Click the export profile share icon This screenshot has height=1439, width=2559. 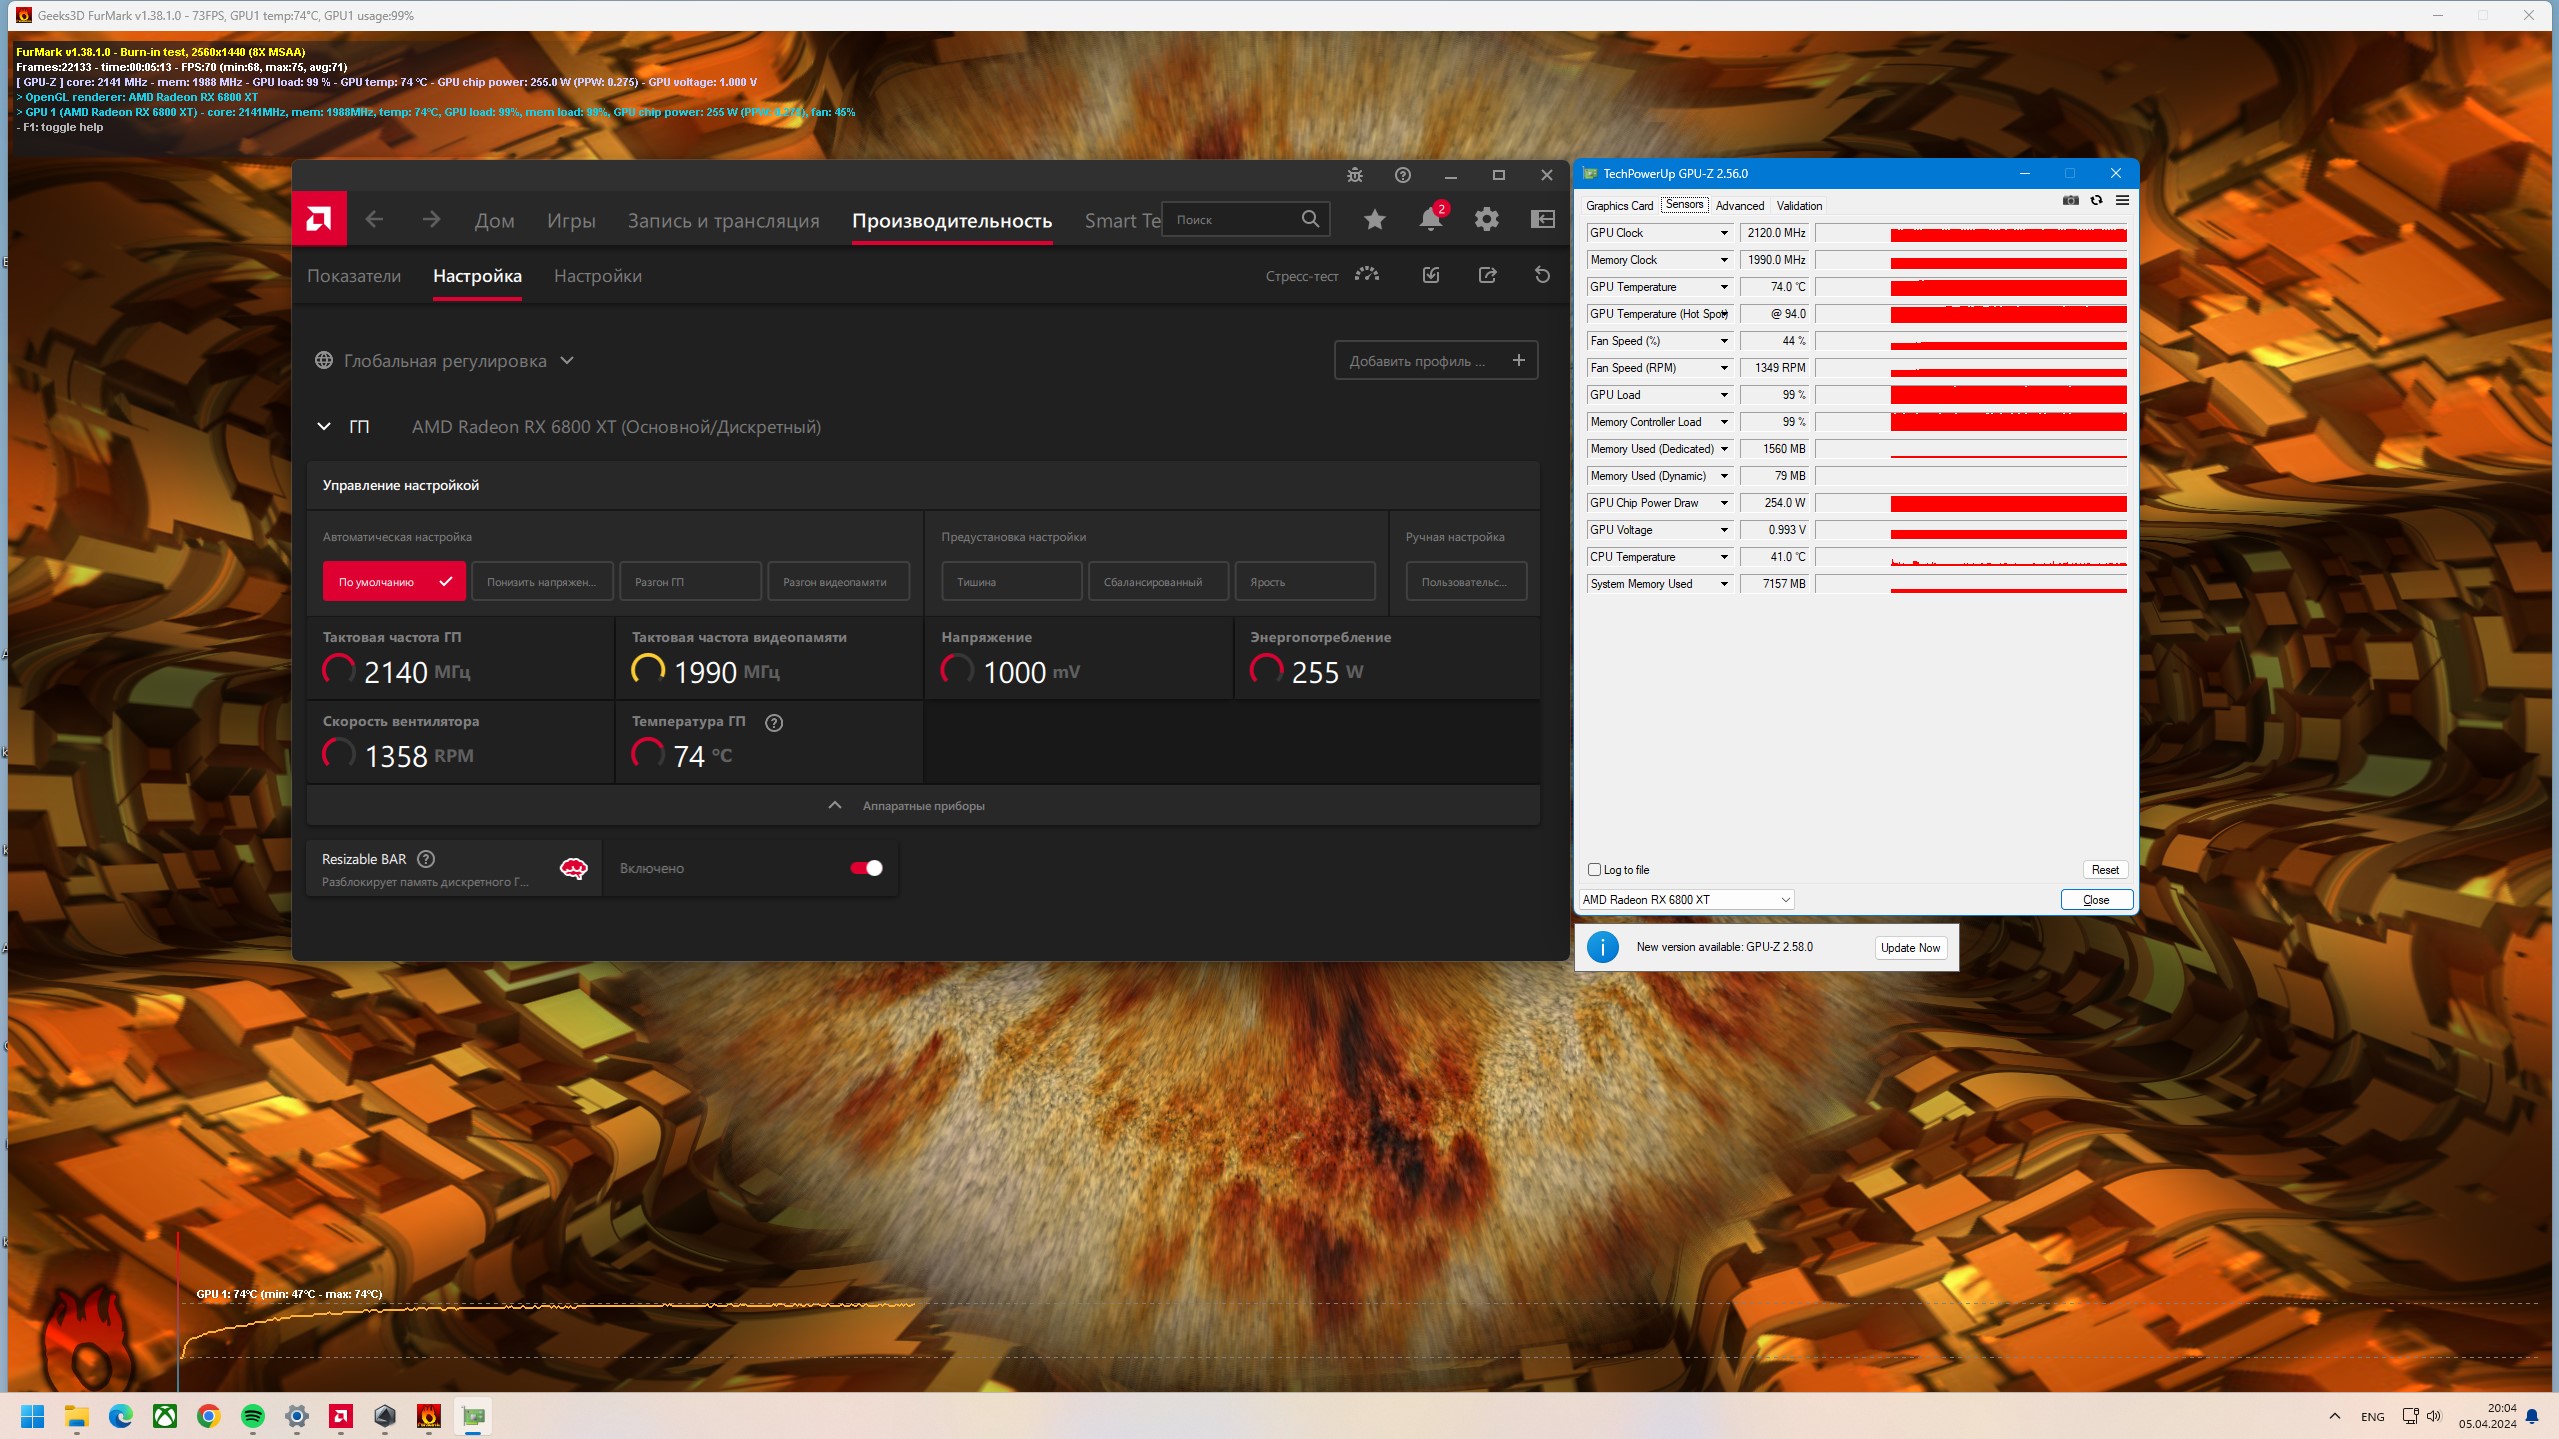(x=1487, y=275)
